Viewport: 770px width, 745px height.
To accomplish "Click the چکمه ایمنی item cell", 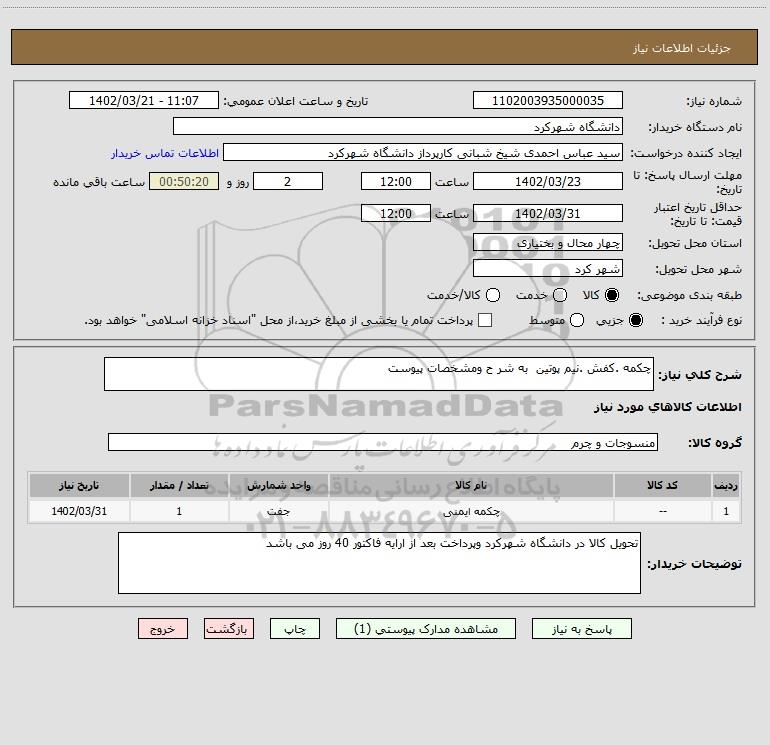I will tap(471, 511).
